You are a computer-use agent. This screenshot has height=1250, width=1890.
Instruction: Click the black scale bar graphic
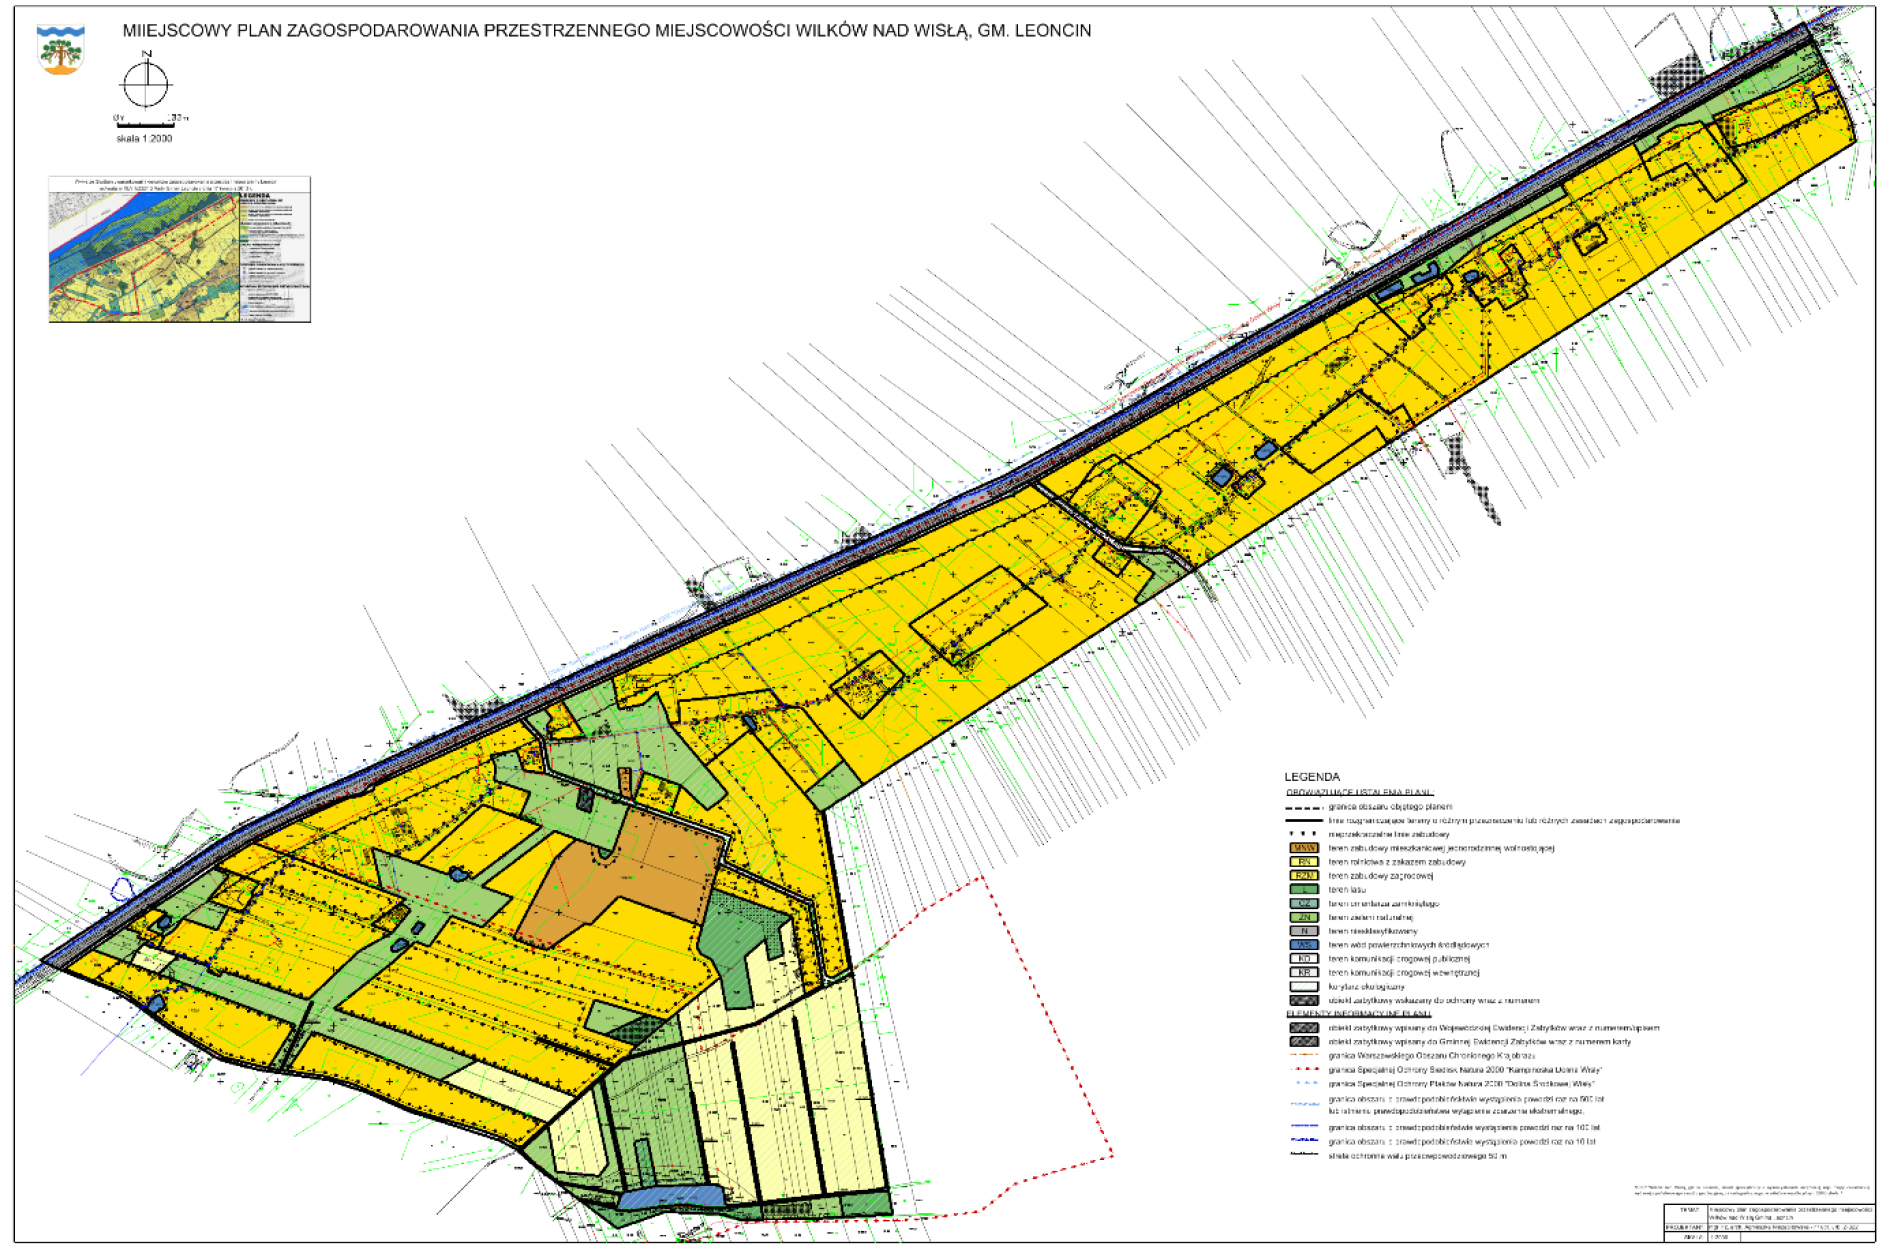coord(148,125)
